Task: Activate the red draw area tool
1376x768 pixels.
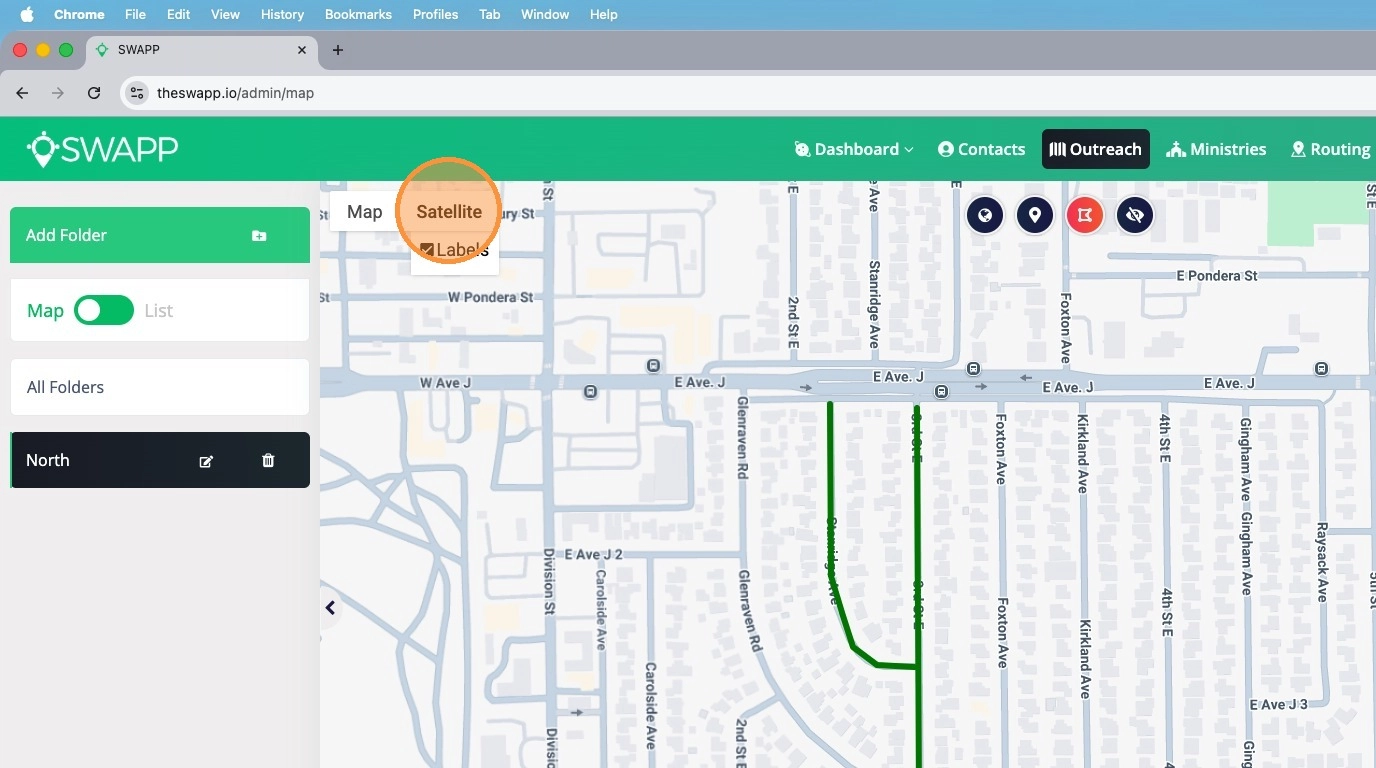Action: tap(1085, 215)
